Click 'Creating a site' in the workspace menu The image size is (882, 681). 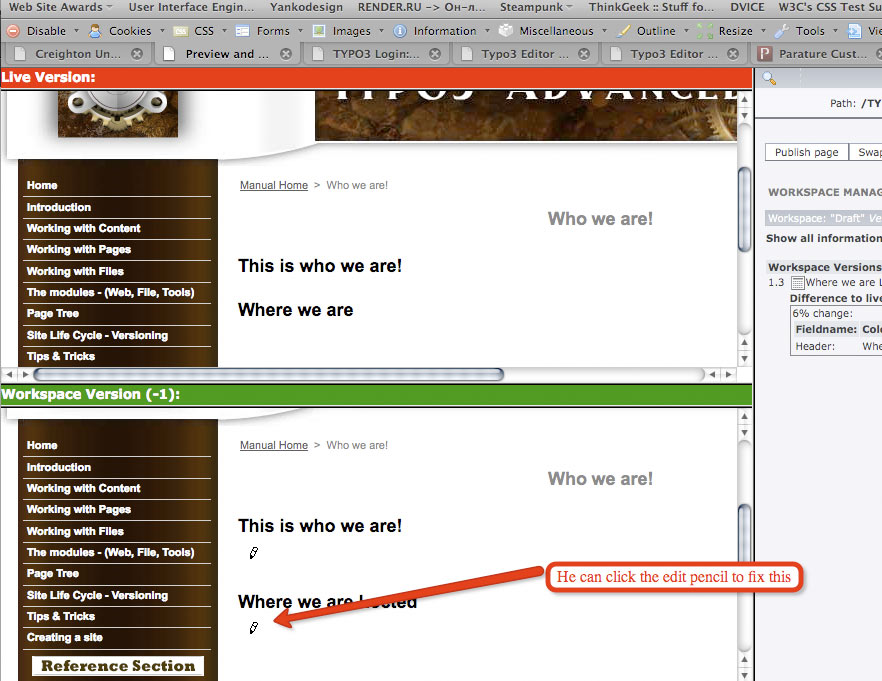coord(64,637)
